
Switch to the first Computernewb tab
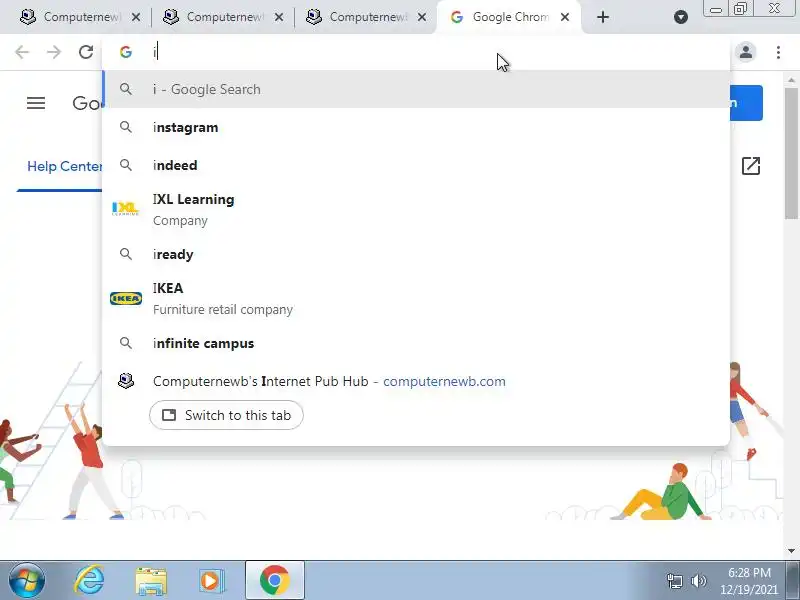pyautogui.click(x=77, y=17)
